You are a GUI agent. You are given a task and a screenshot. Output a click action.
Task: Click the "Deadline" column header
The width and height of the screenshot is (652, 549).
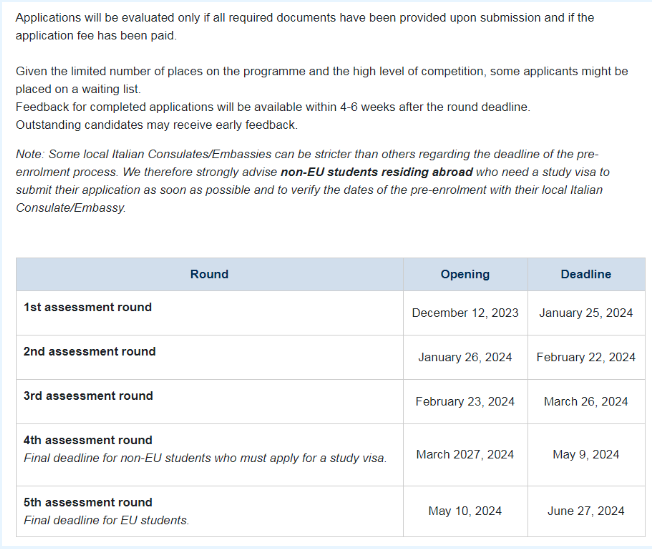[586, 274]
